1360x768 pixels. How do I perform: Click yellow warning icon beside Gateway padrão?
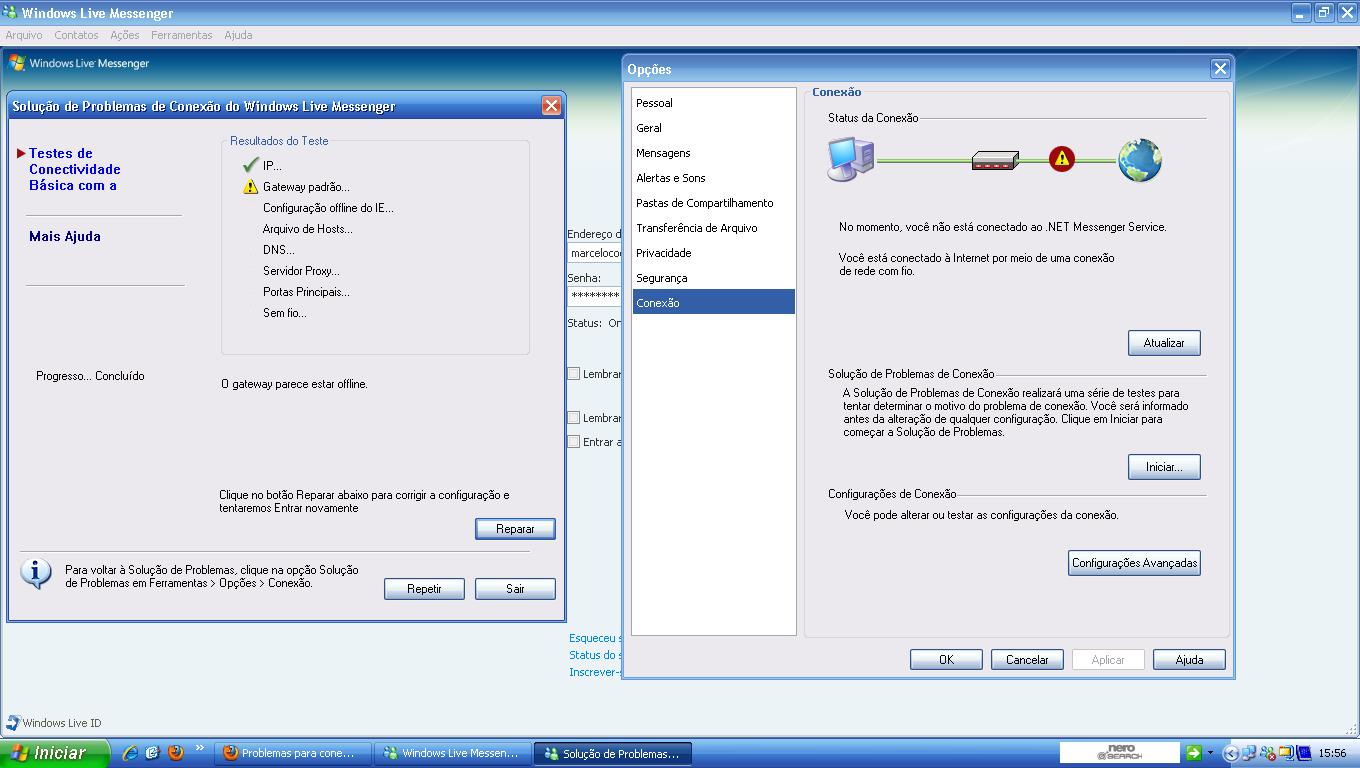pyautogui.click(x=250, y=187)
